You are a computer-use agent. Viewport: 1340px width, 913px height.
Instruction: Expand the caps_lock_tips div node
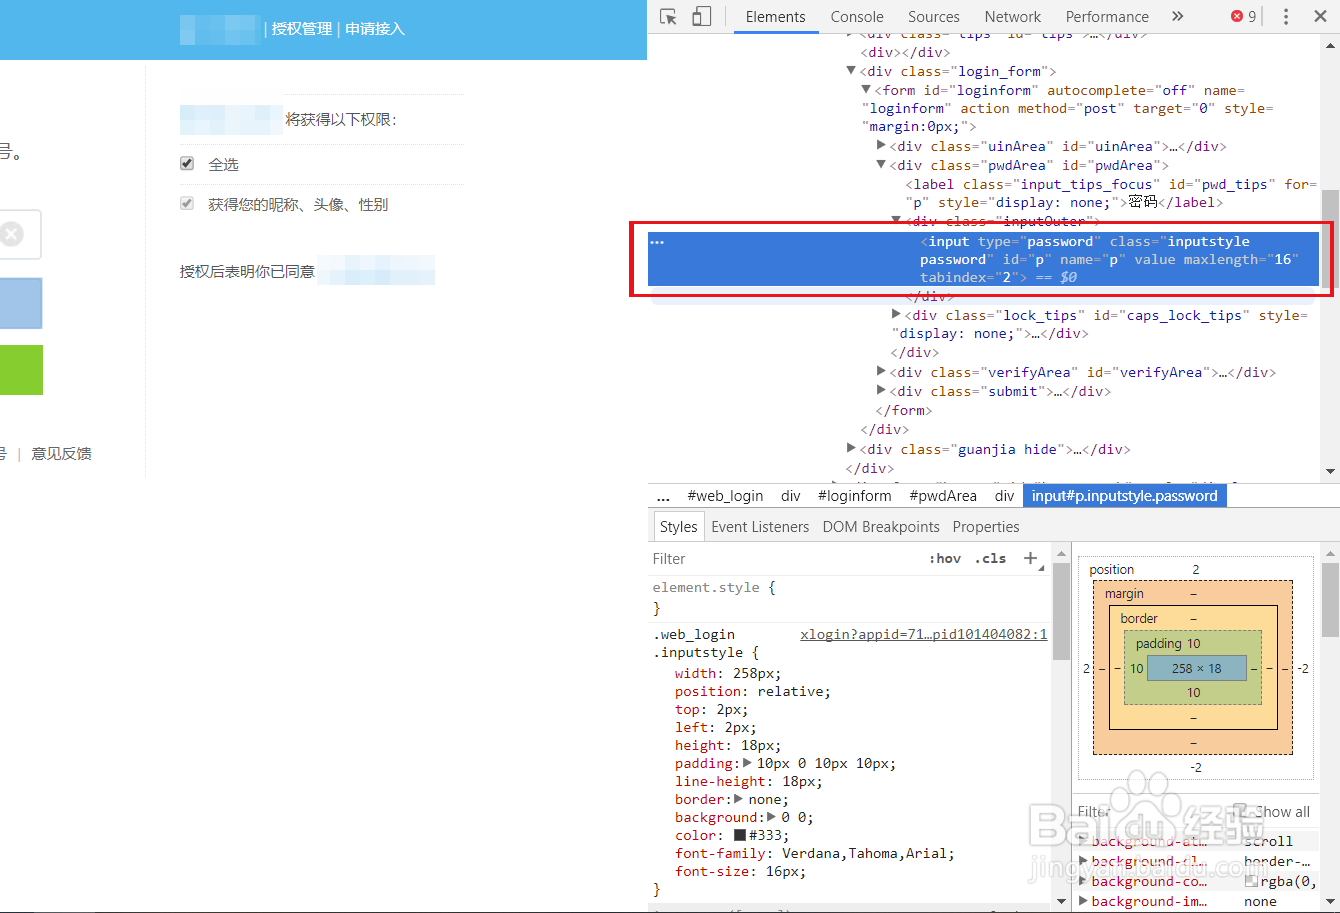897,315
